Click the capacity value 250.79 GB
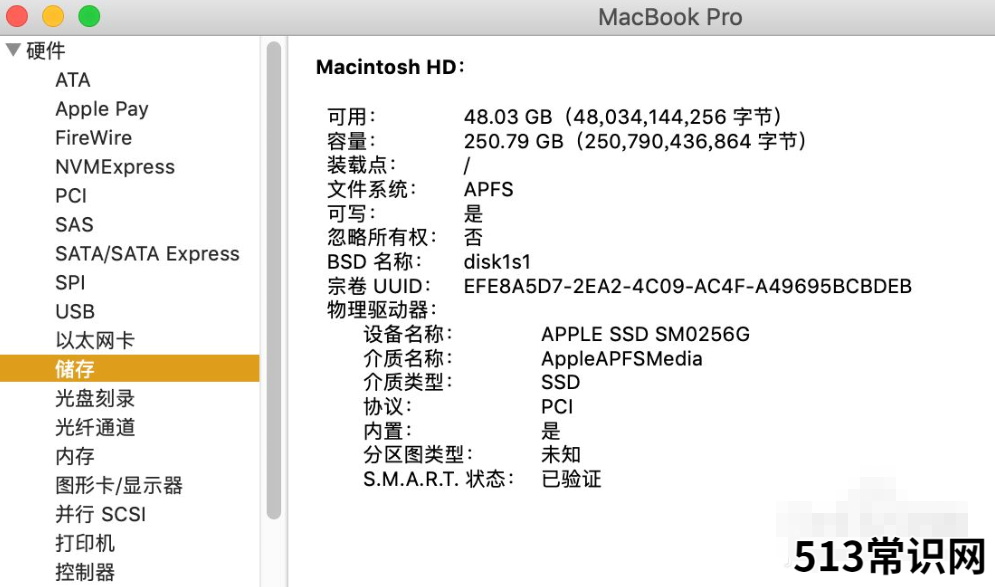Viewport: 995px width, 587px height. click(x=635, y=141)
